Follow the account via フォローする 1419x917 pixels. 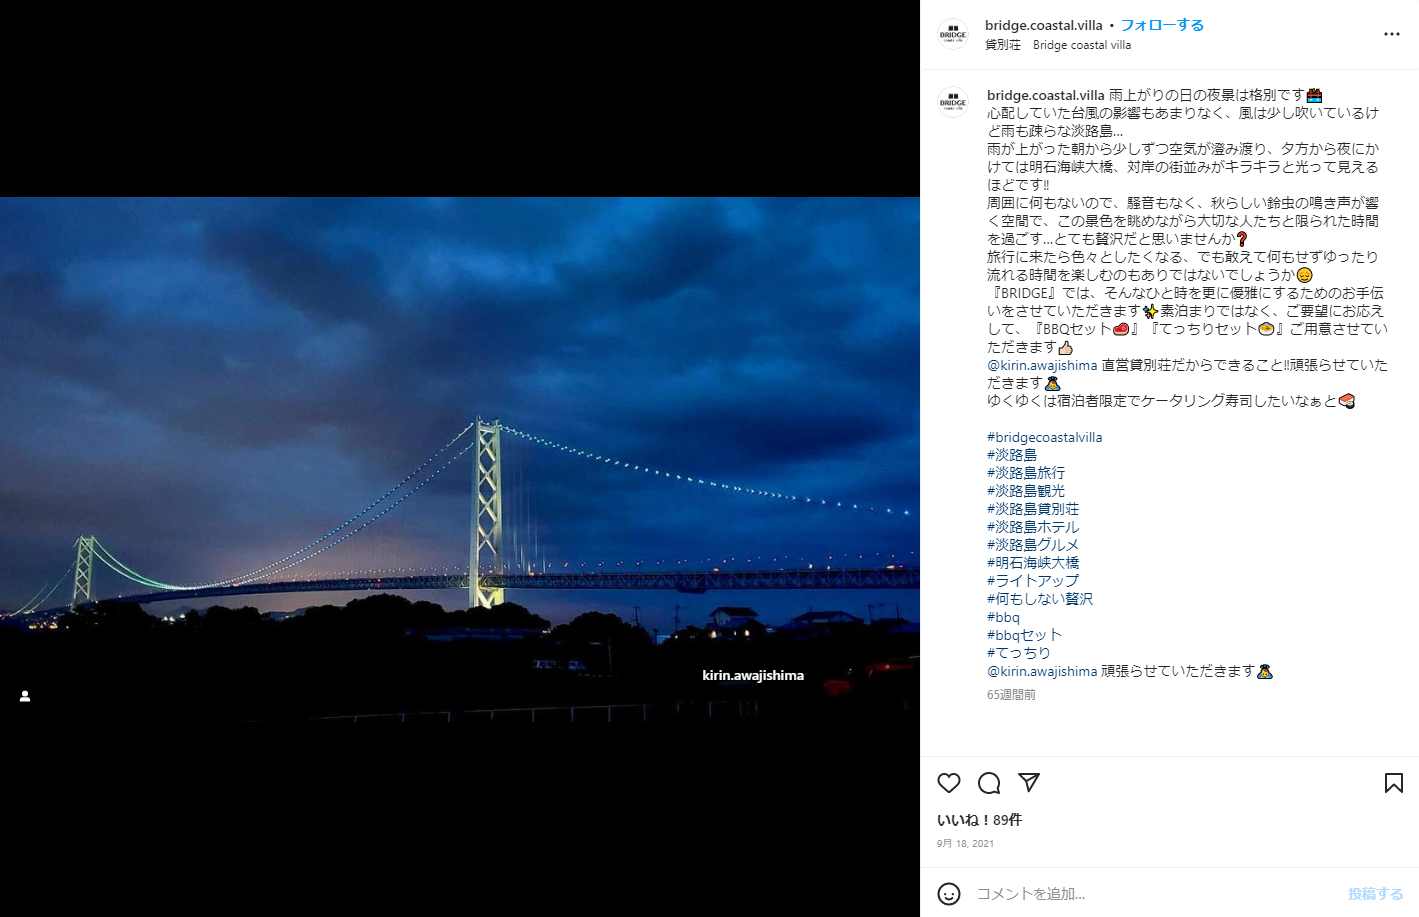(1162, 25)
